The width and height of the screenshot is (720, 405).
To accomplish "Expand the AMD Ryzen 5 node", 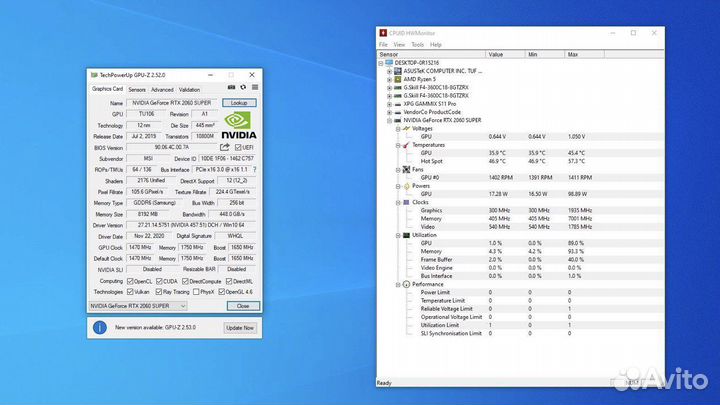I will tap(389, 79).
